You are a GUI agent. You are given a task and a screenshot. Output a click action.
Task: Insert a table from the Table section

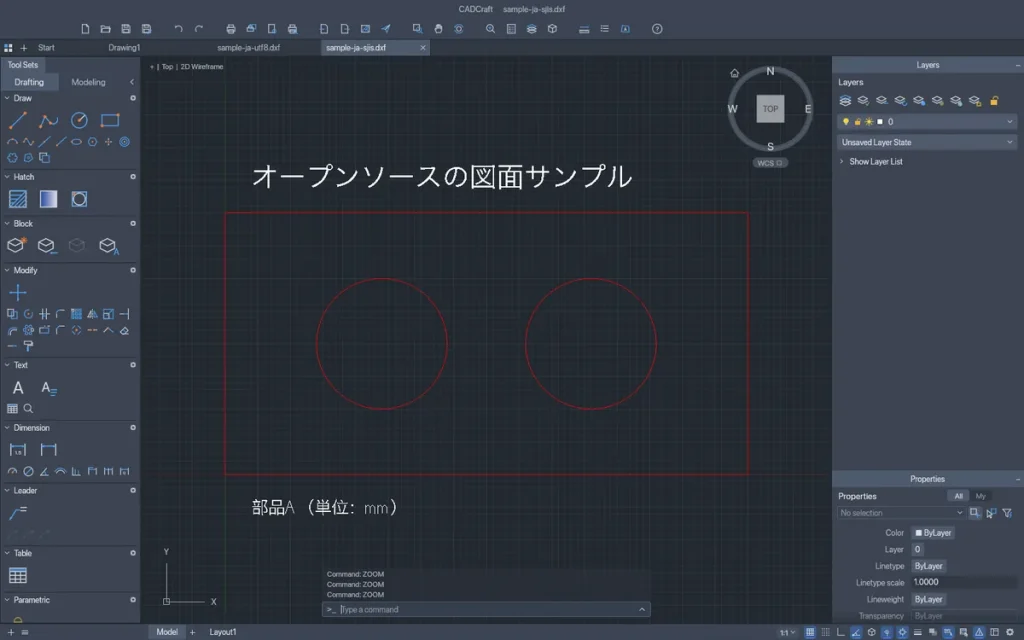[x=18, y=575]
